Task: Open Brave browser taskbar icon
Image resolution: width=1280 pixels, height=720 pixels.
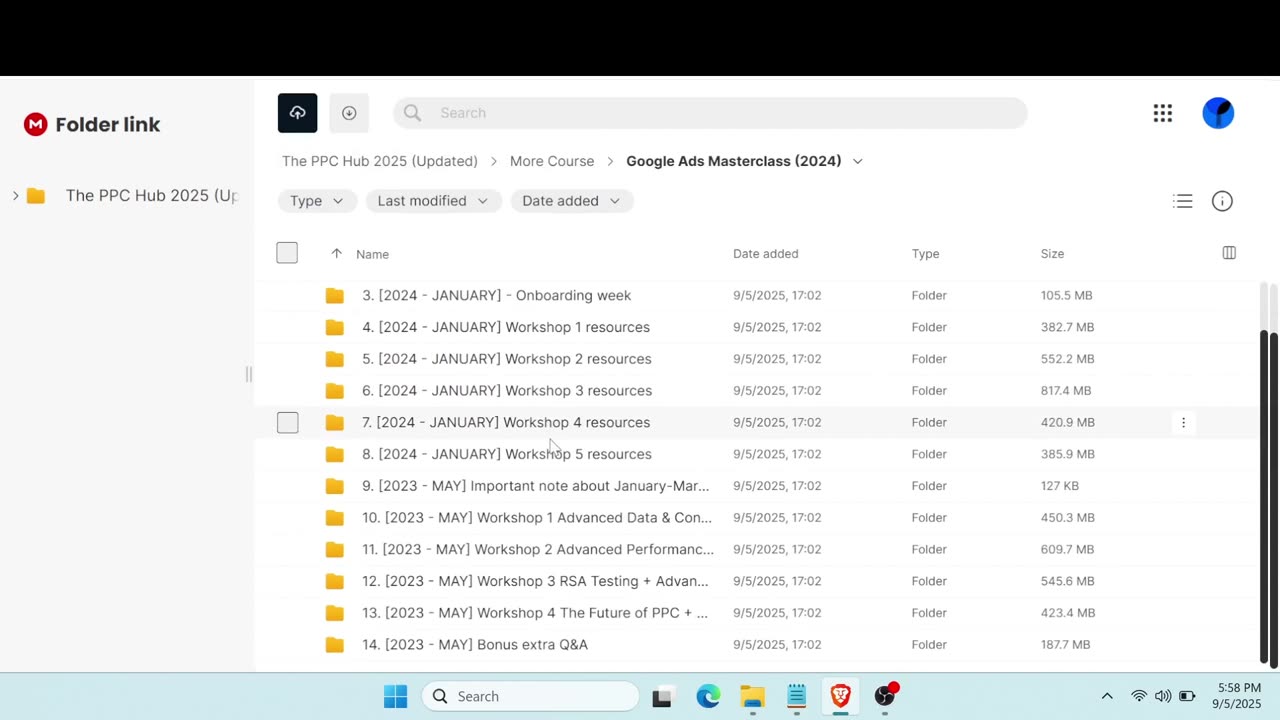Action: 840,696
